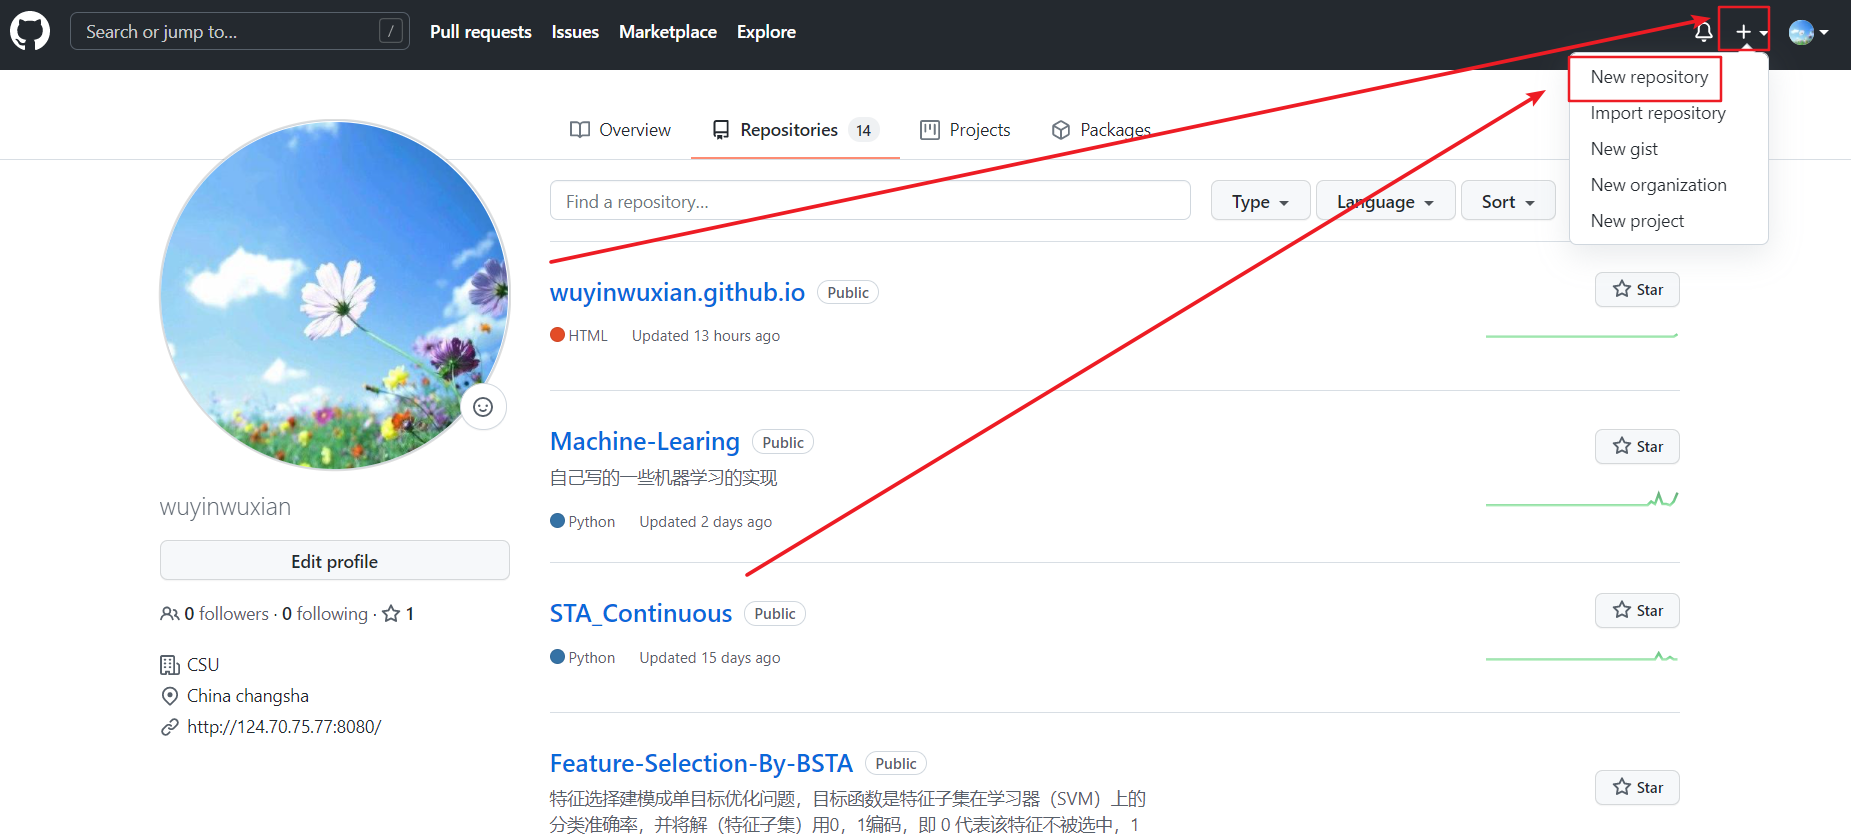Click the Updated 2 days ago text
This screenshot has width=1851, height=834.
pos(706,522)
